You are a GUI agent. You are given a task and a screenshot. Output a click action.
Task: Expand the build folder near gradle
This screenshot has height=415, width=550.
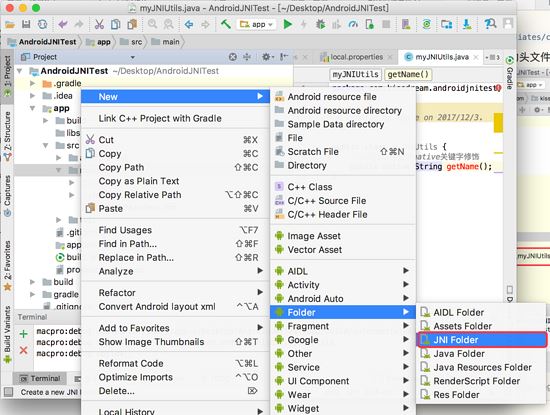point(33,282)
